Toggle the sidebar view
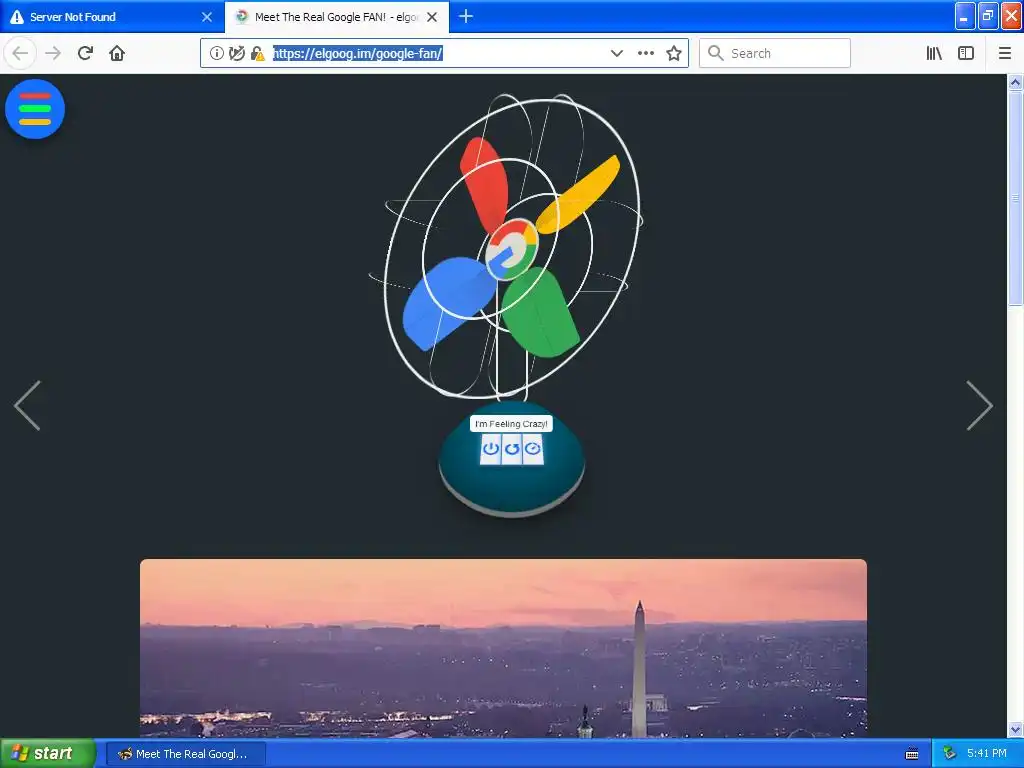Image resolution: width=1024 pixels, height=768 pixels. [x=966, y=54]
